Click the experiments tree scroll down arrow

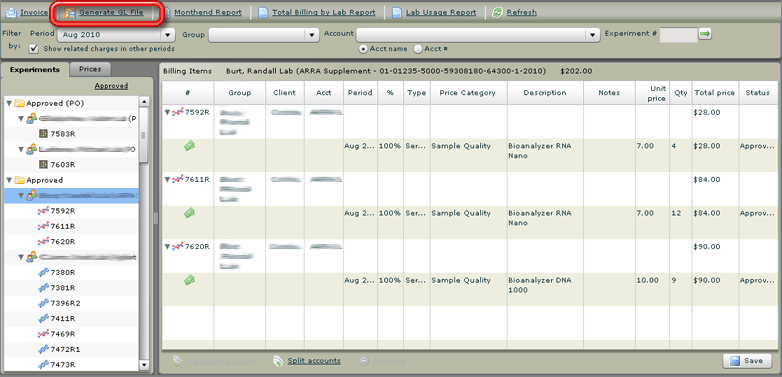[145, 366]
